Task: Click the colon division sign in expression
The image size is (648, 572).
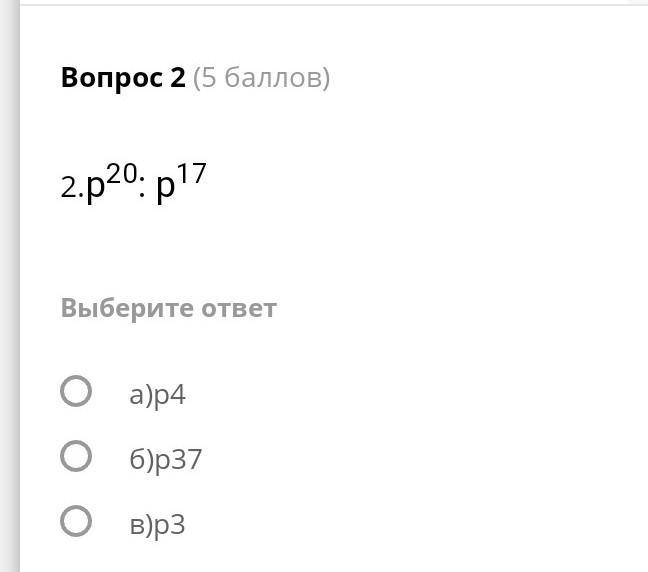Action: coord(142,190)
